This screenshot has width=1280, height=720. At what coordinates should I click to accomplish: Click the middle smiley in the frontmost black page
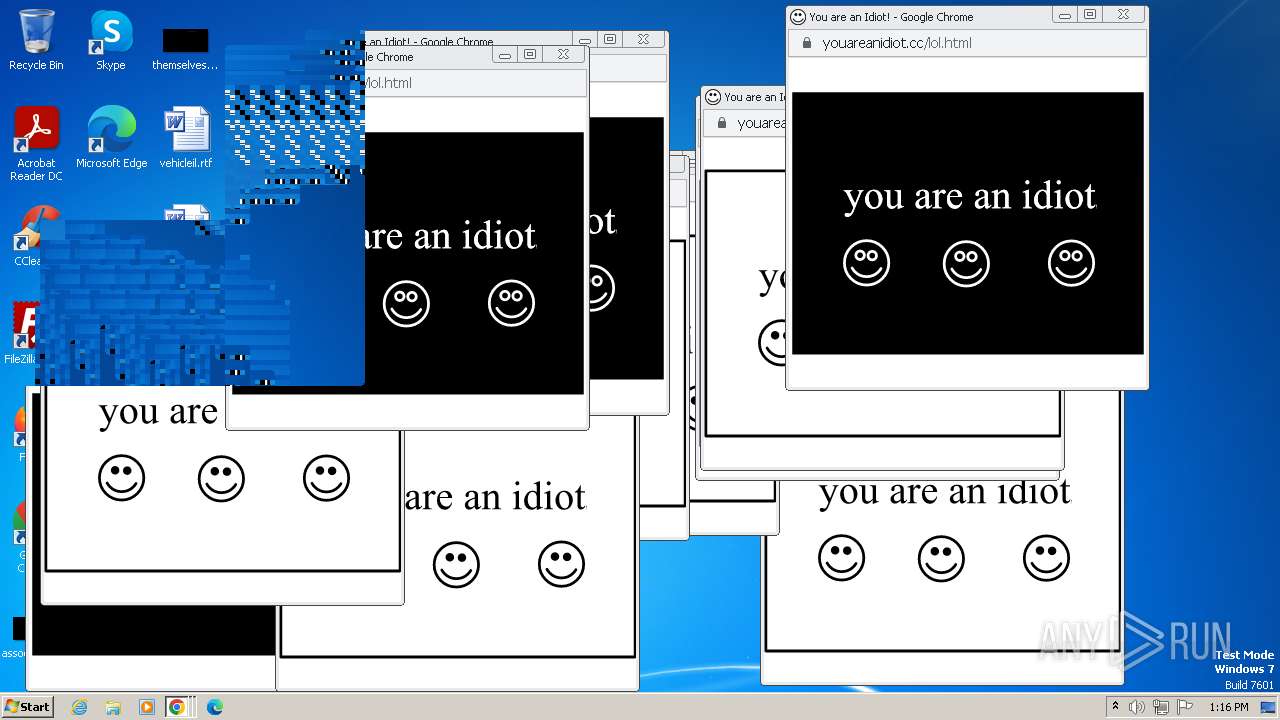(966, 263)
